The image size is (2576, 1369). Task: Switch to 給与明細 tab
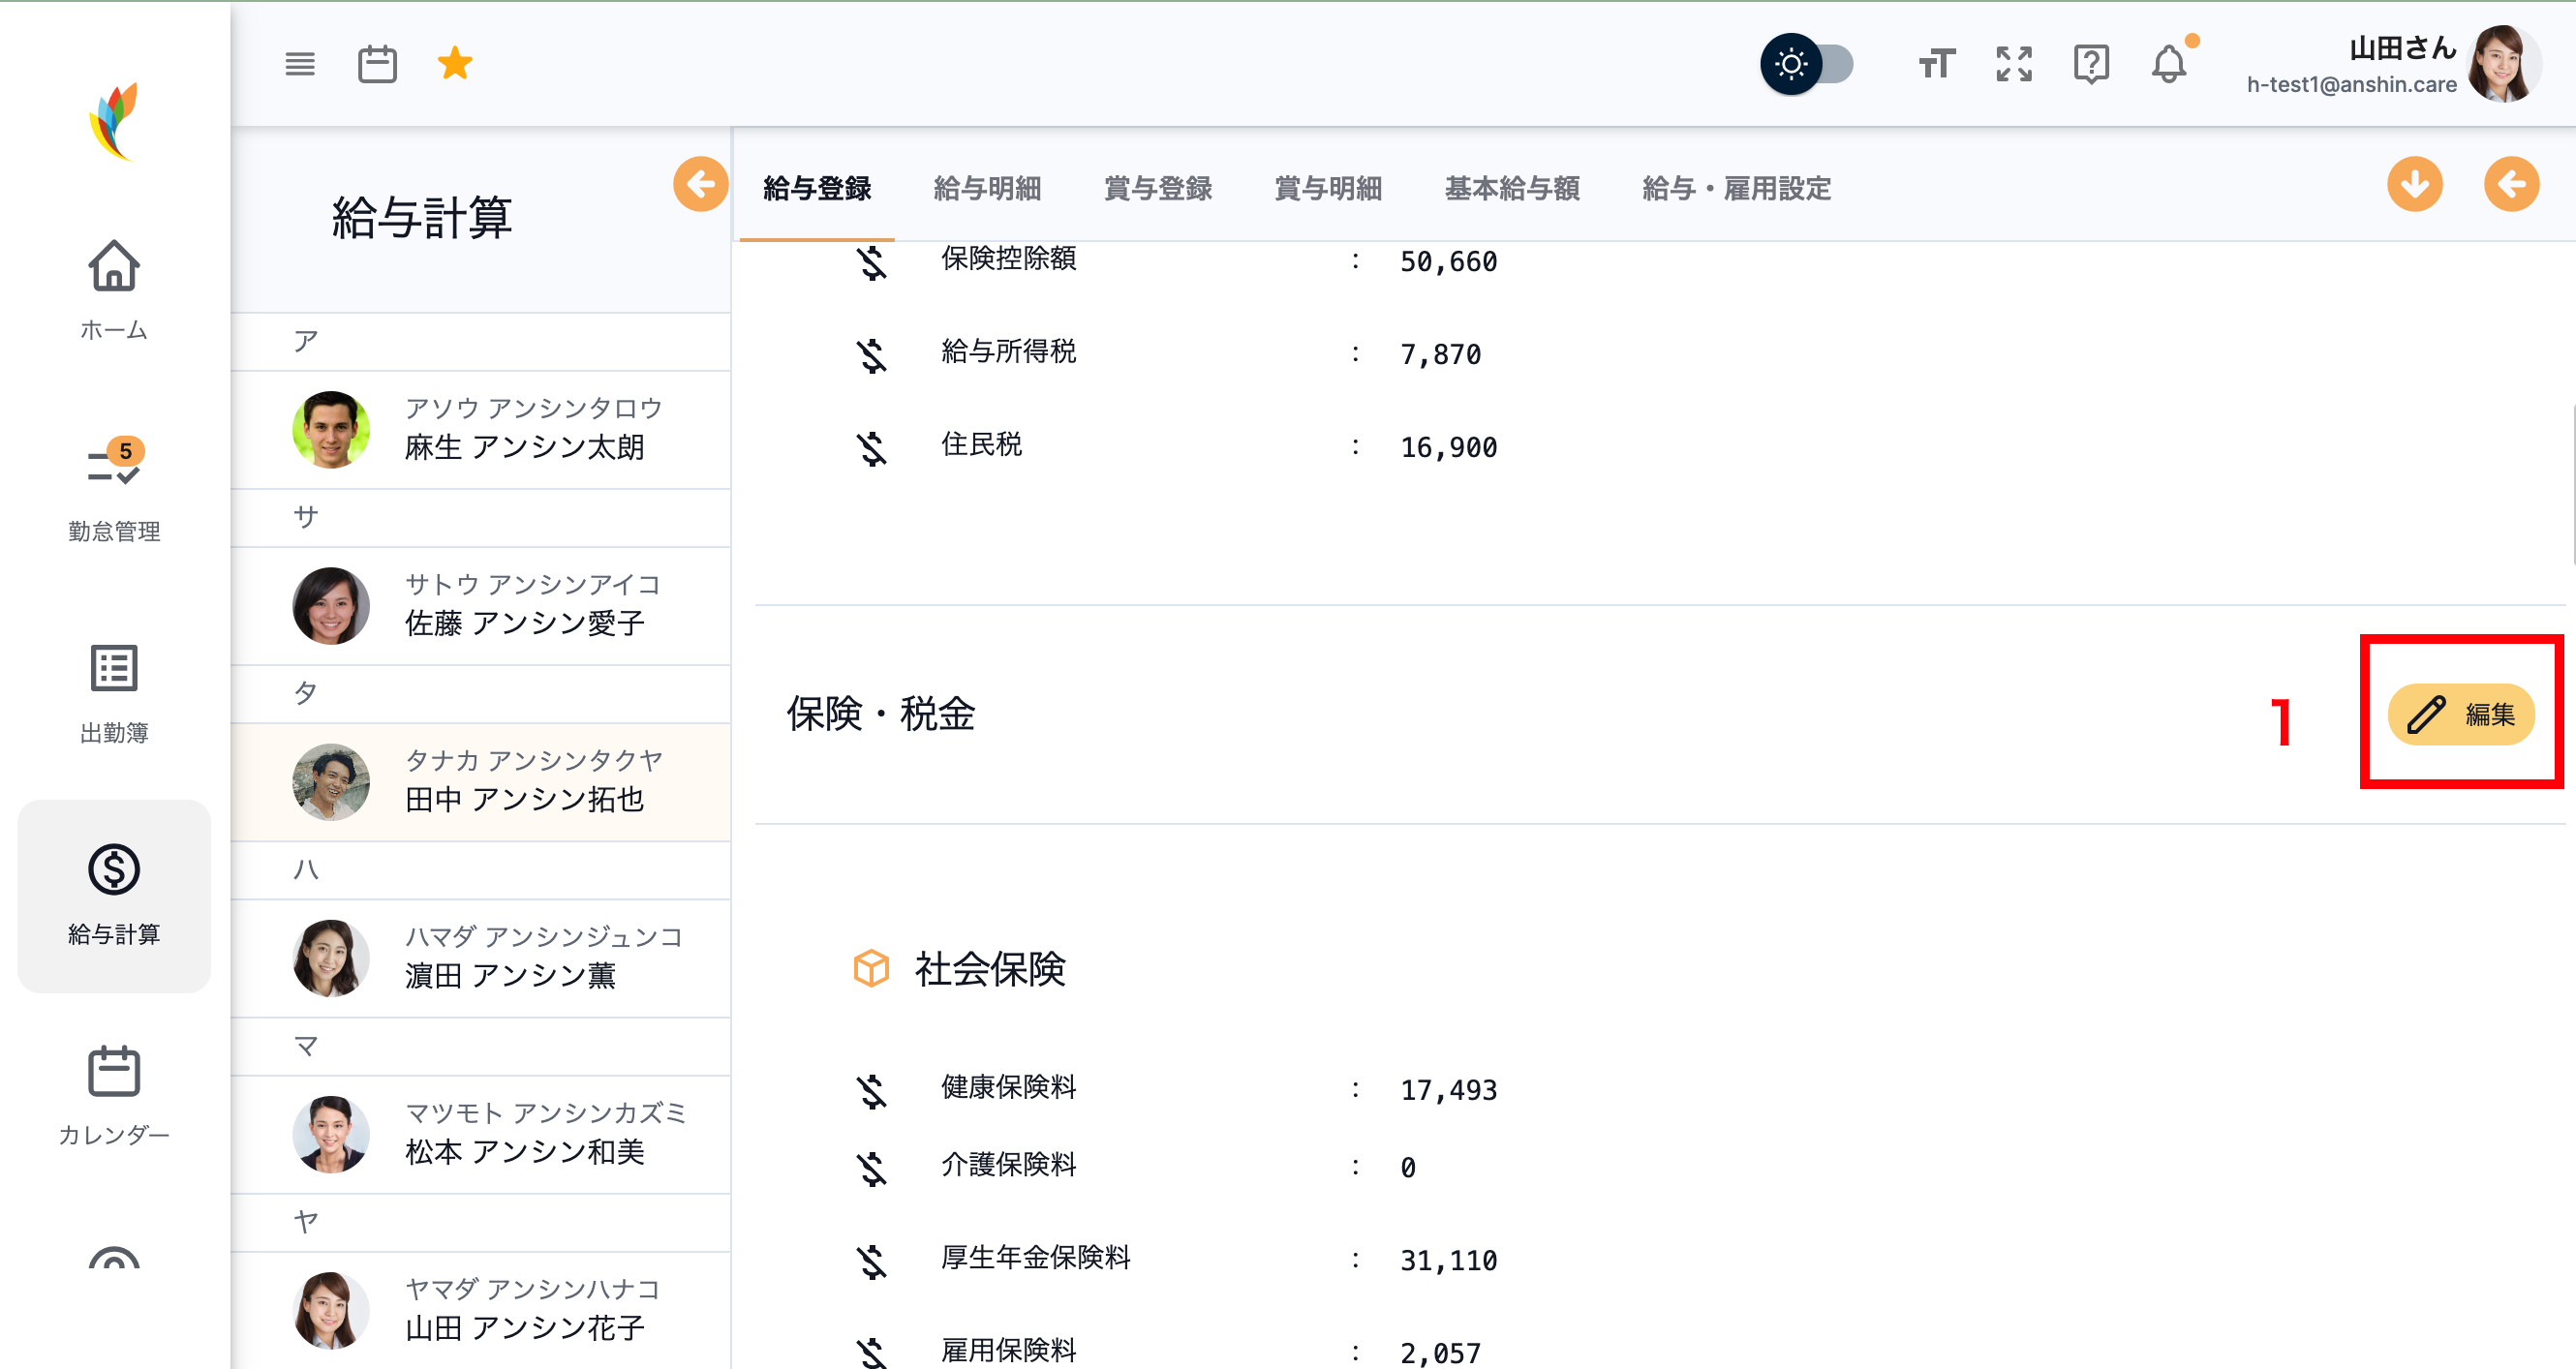click(x=987, y=188)
